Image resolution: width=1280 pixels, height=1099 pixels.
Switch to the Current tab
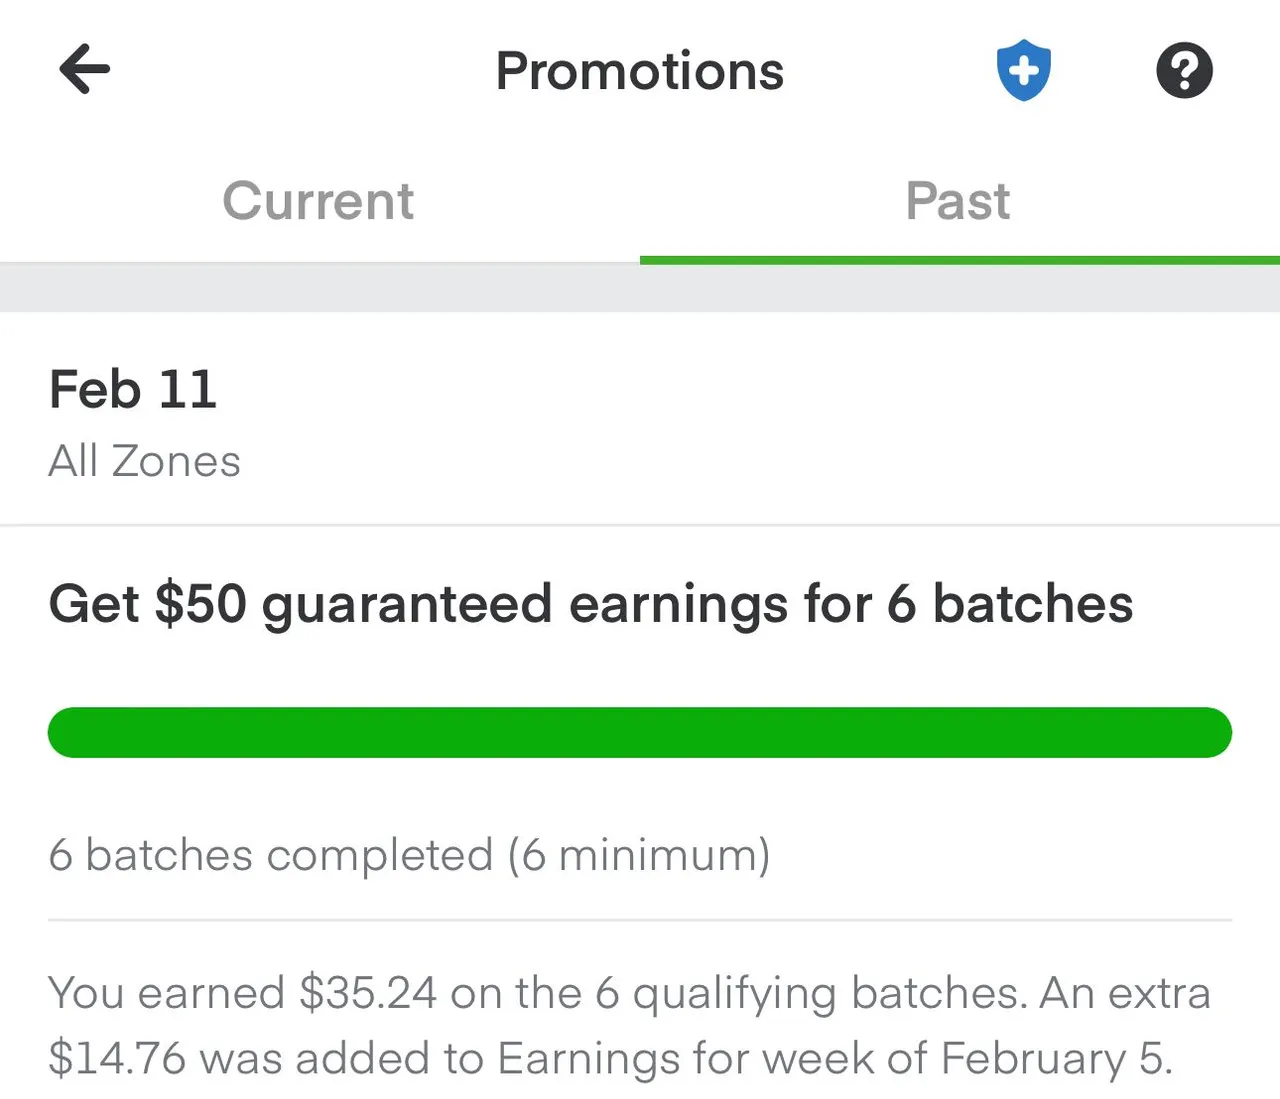point(318,200)
